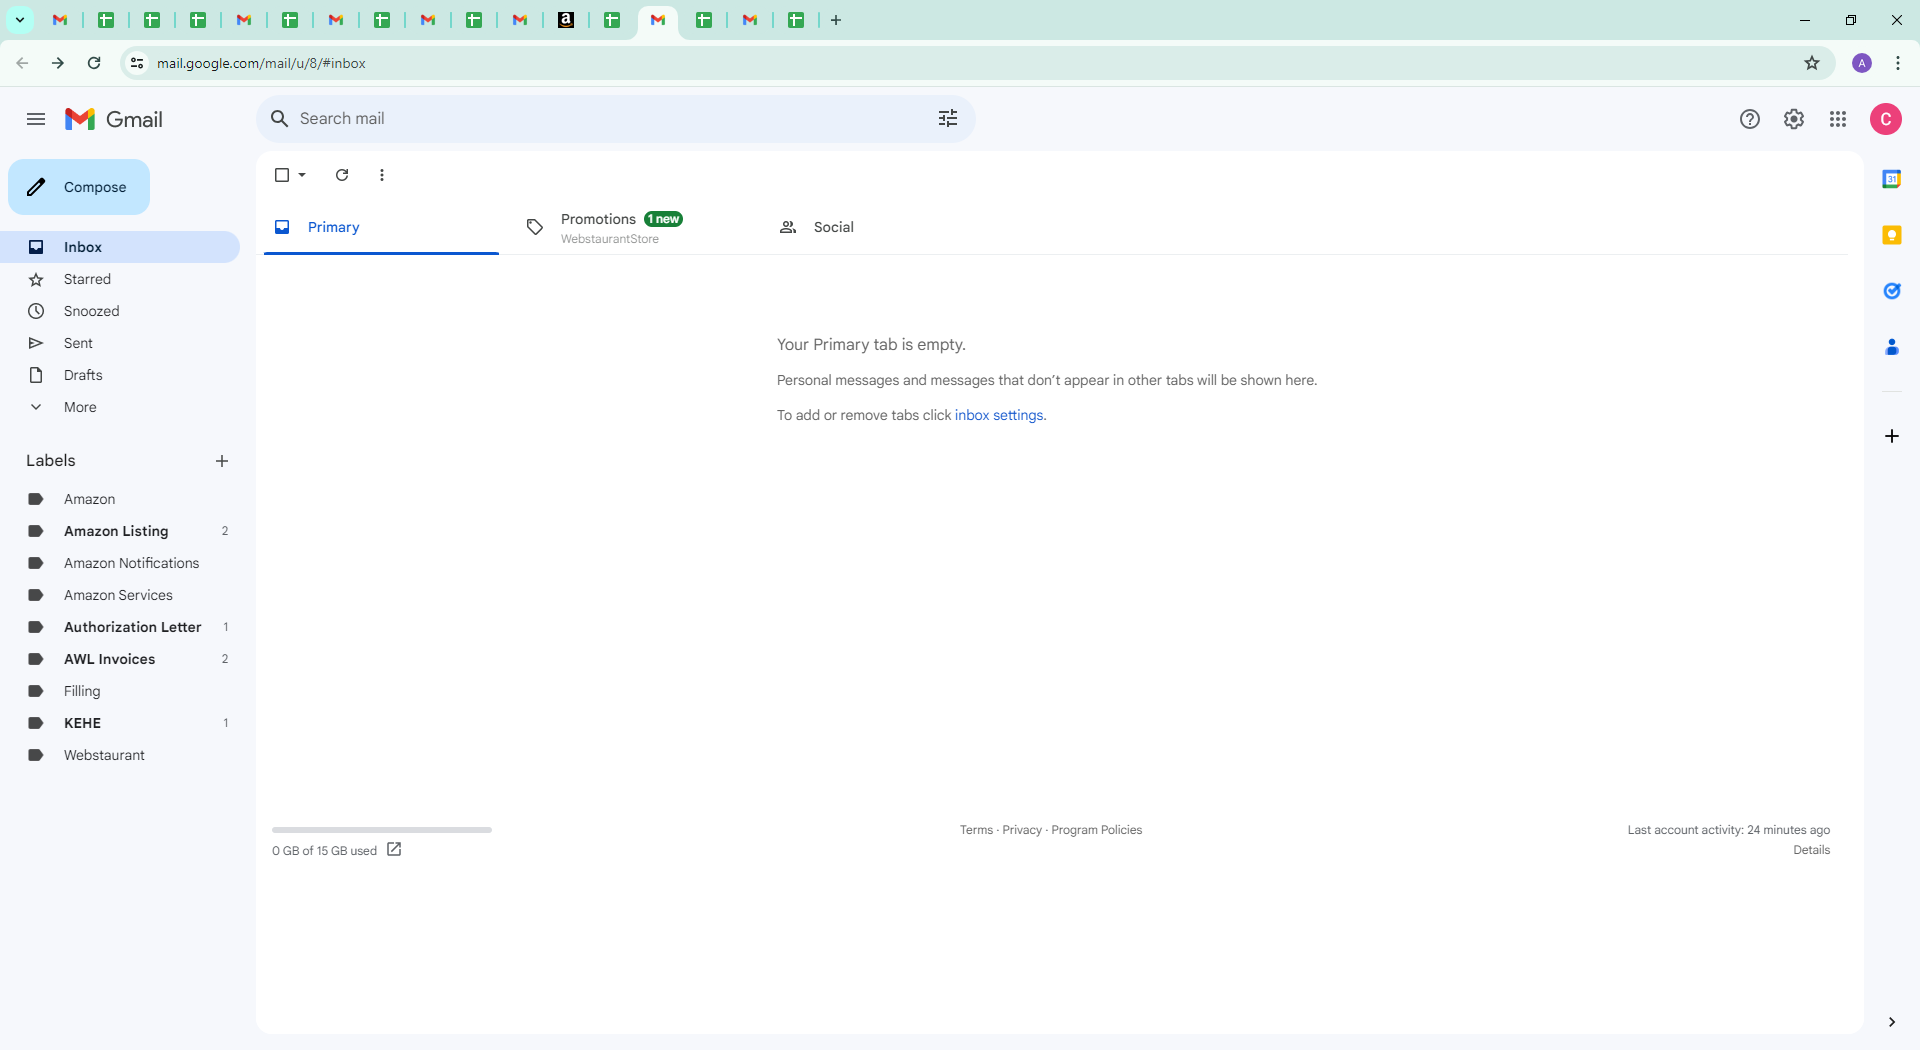View site information icon in address bar

[137, 63]
